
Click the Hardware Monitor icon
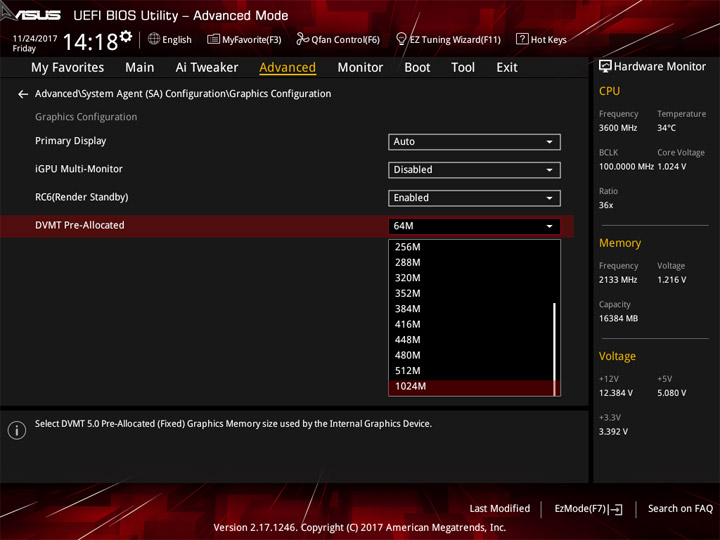pyautogui.click(x=605, y=67)
